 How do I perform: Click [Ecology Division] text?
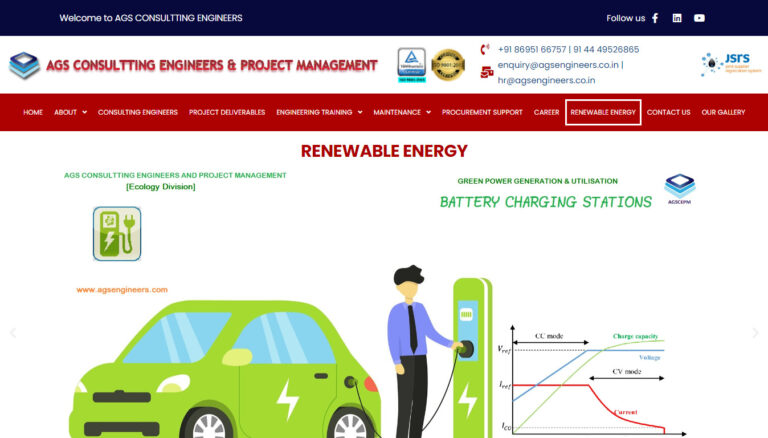[161, 187]
